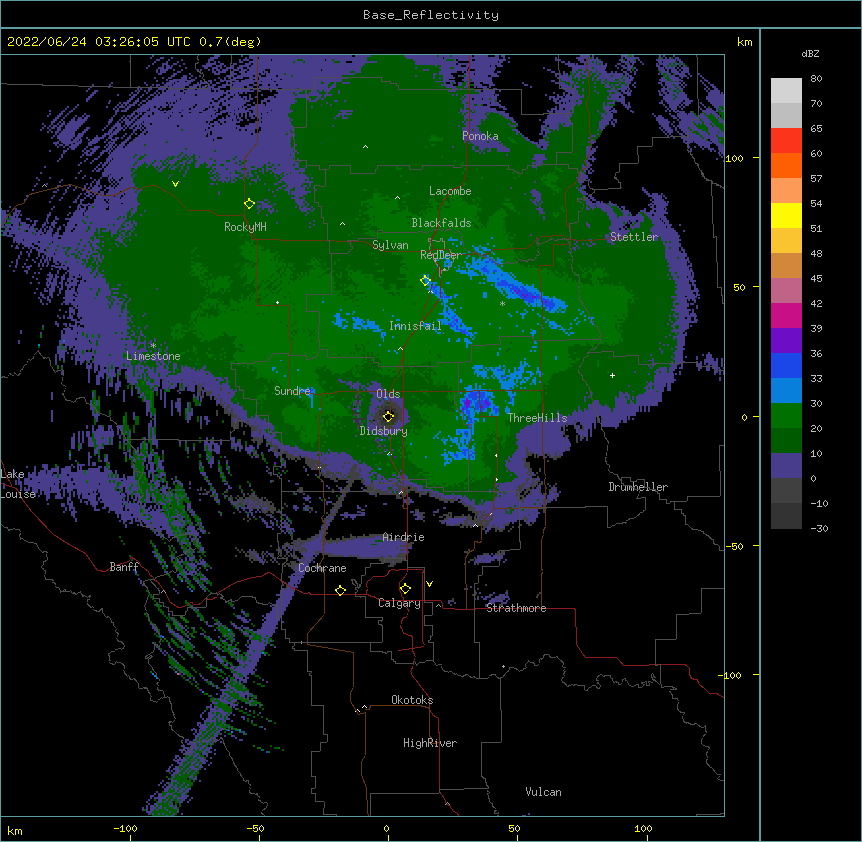Pick the orange 60 dBZ legend swatch
Screen dimensions: 862x842
point(786,165)
